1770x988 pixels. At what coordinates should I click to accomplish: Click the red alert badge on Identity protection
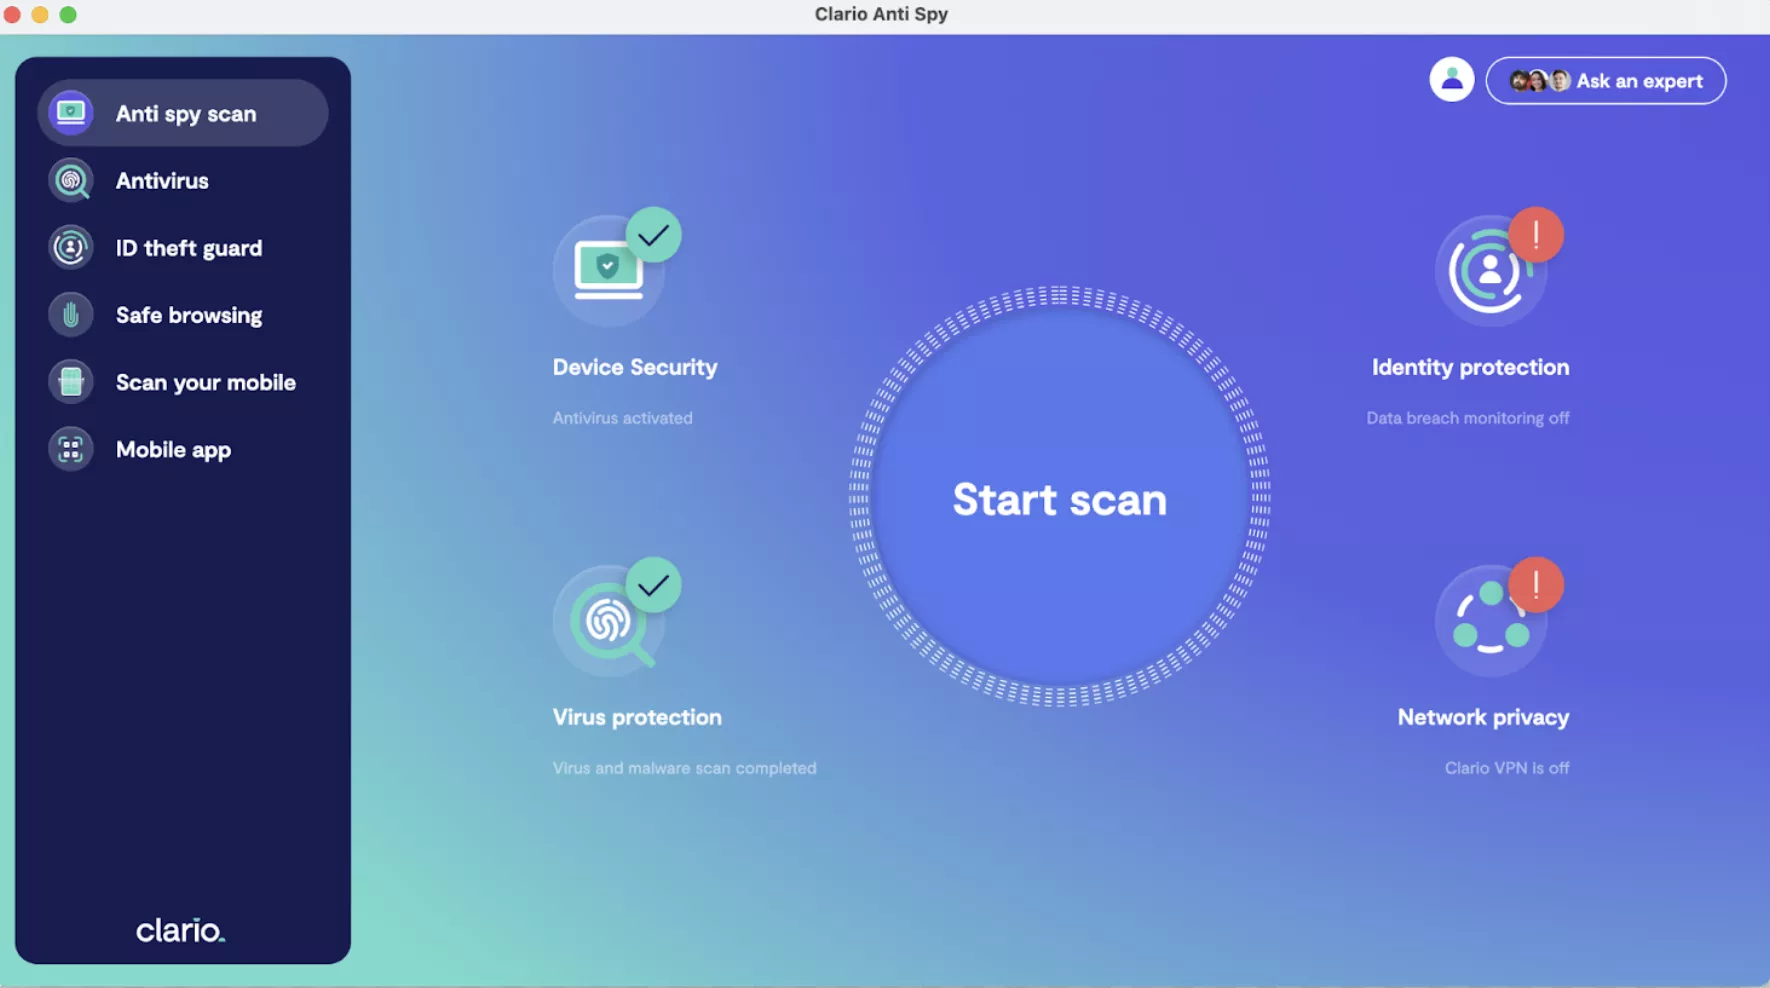pyautogui.click(x=1536, y=235)
